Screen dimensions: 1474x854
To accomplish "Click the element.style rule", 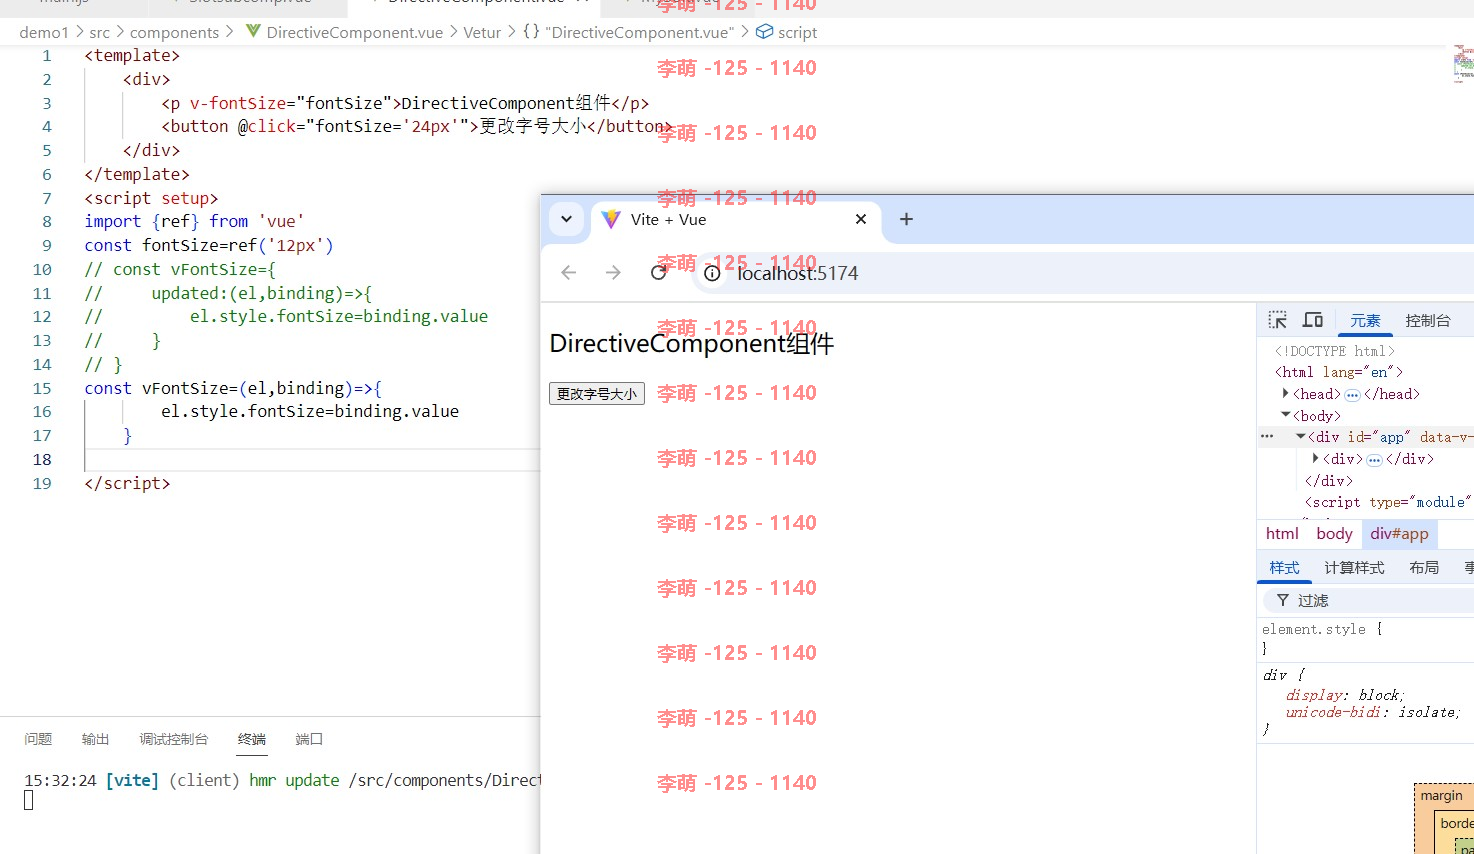I will click(1322, 629).
